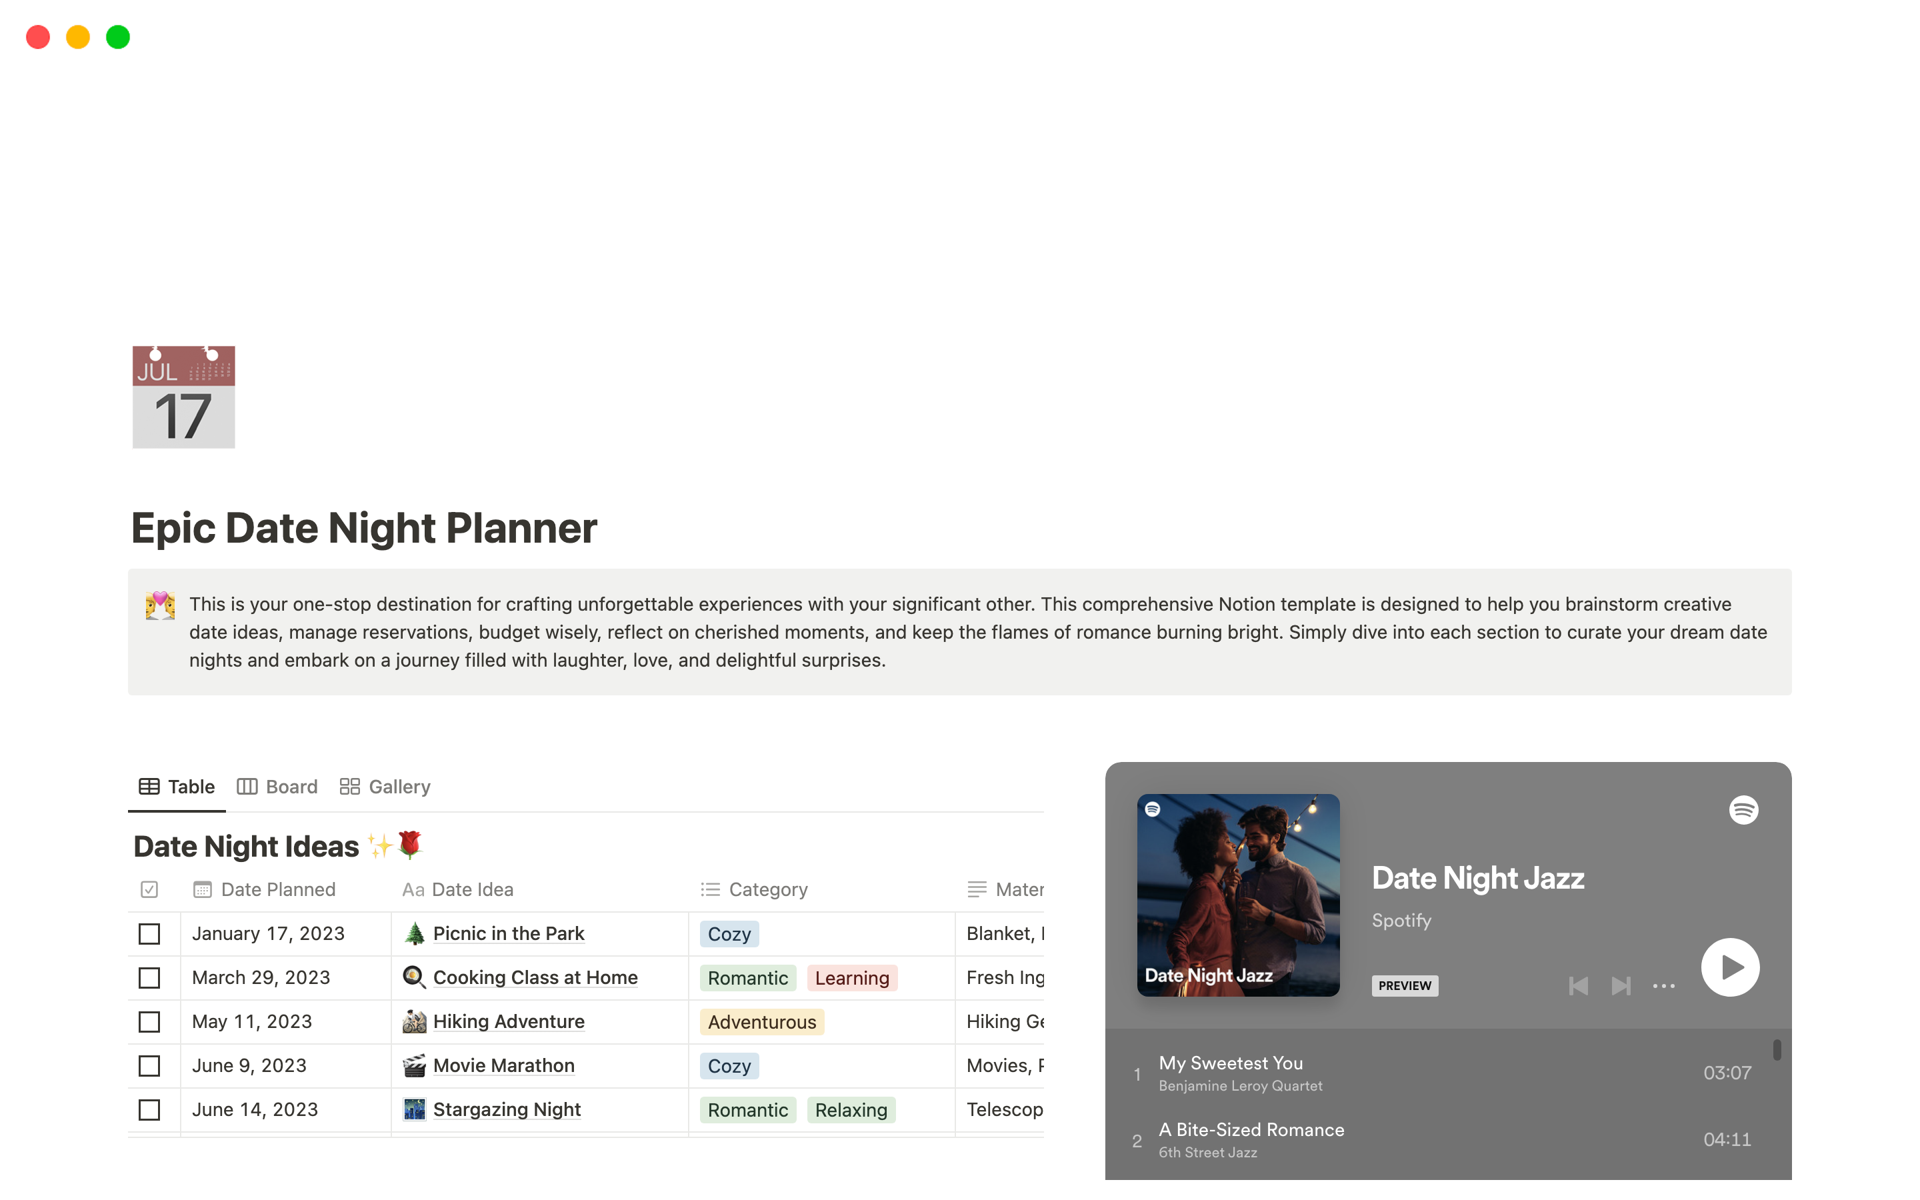This screenshot has width=1920, height=1200.
Task: Click the skip backward button in music player
Action: (x=1576, y=986)
